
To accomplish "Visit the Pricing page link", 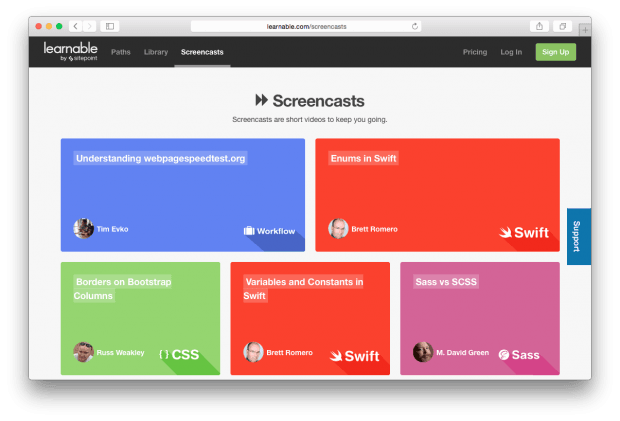I will pyautogui.click(x=475, y=51).
